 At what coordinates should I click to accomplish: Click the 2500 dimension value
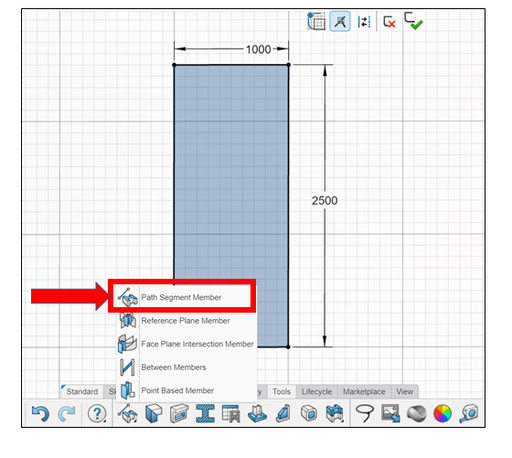325,201
